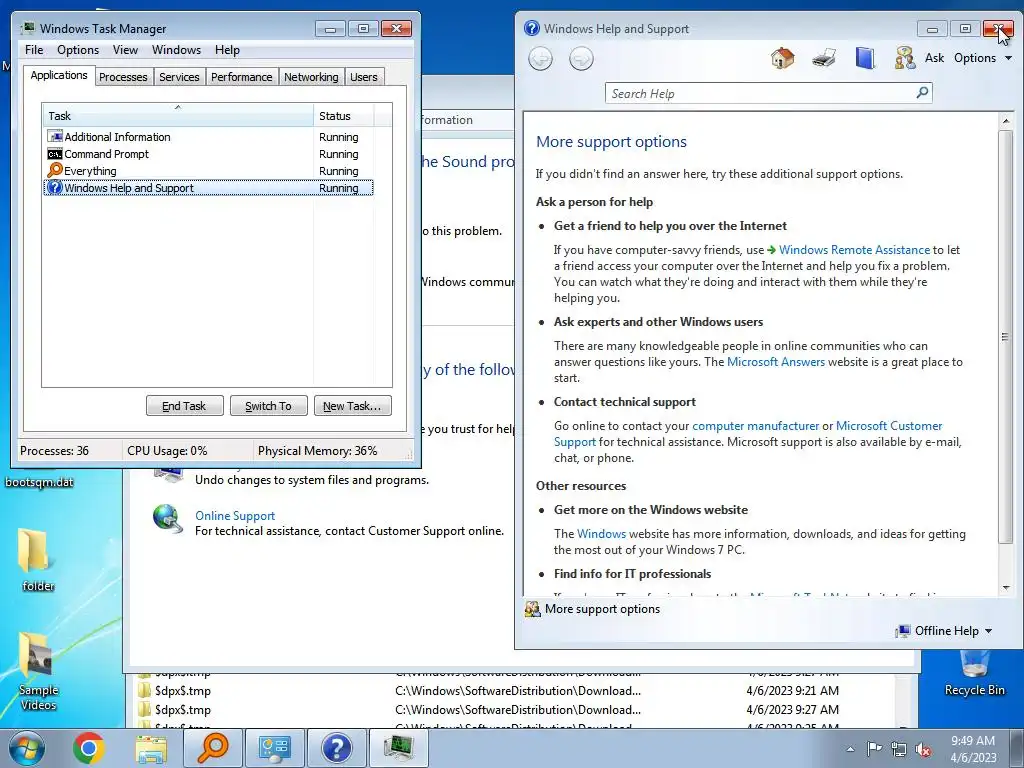
Task: Open Windows Explorer from taskbar
Action: click(151, 748)
